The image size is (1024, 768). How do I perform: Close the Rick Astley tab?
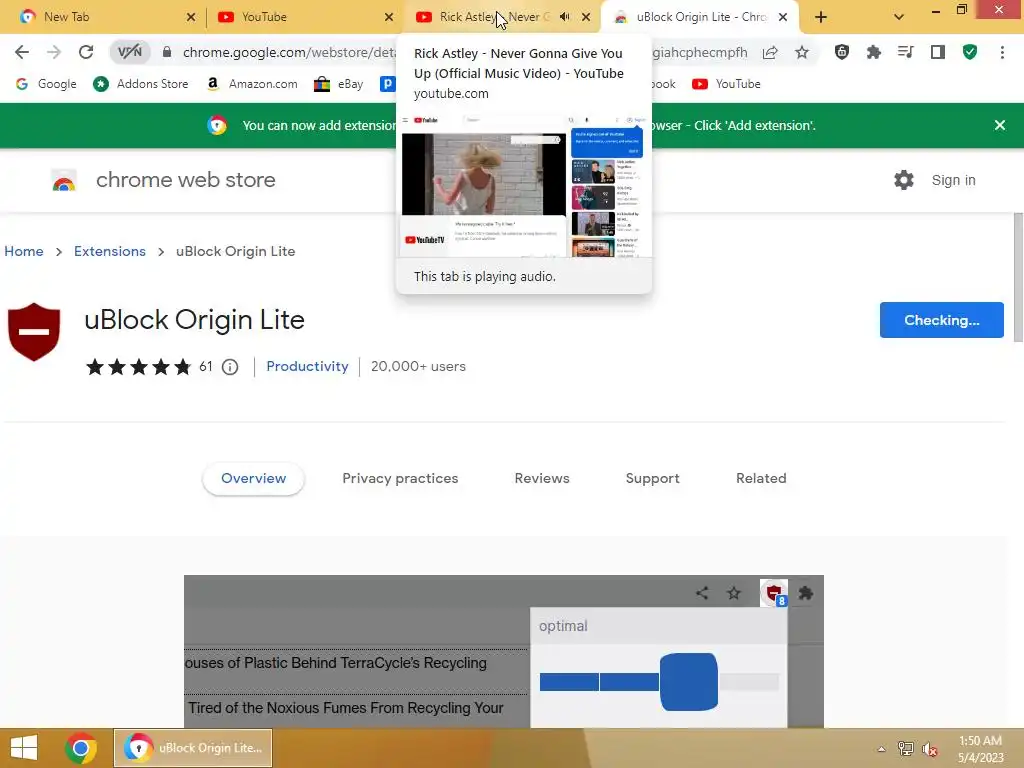coord(586,17)
